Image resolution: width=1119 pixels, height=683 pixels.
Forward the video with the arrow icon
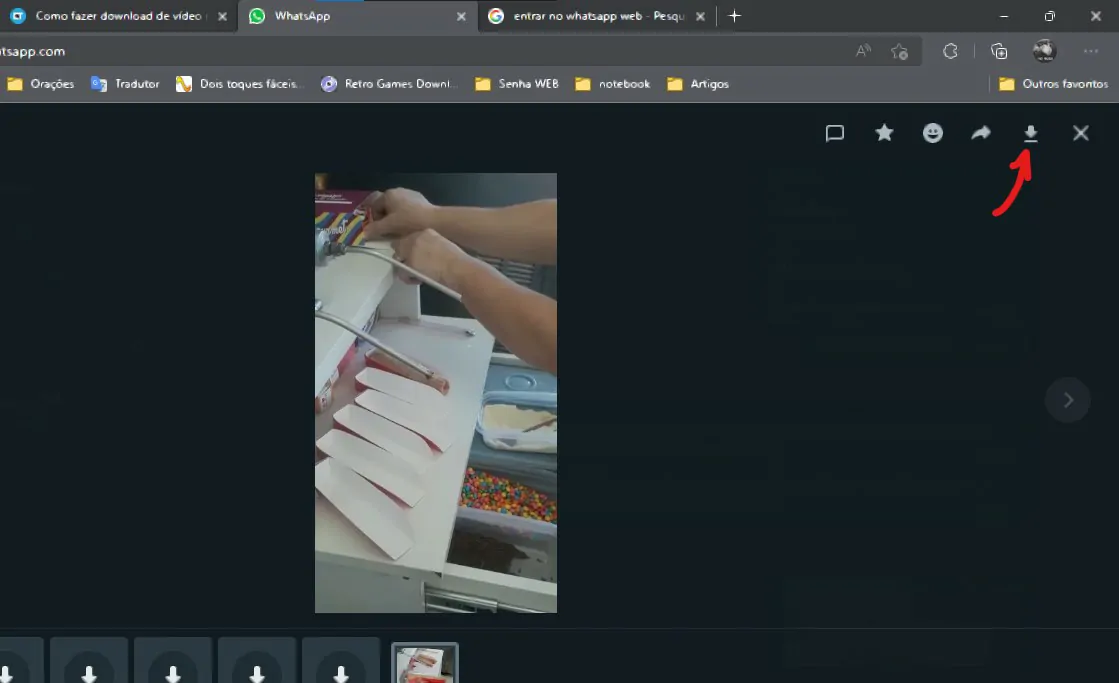(981, 133)
